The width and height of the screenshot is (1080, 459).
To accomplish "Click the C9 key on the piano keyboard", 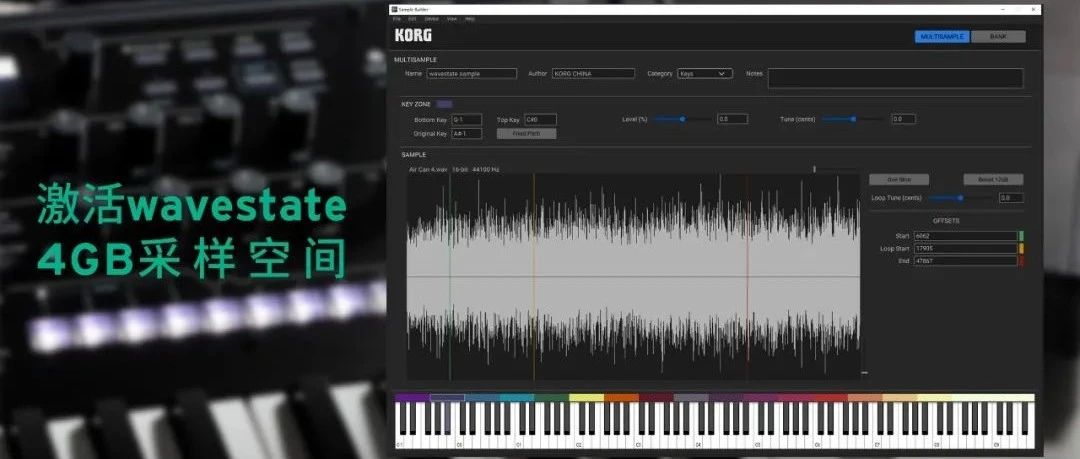I will (x=999, y=442).
